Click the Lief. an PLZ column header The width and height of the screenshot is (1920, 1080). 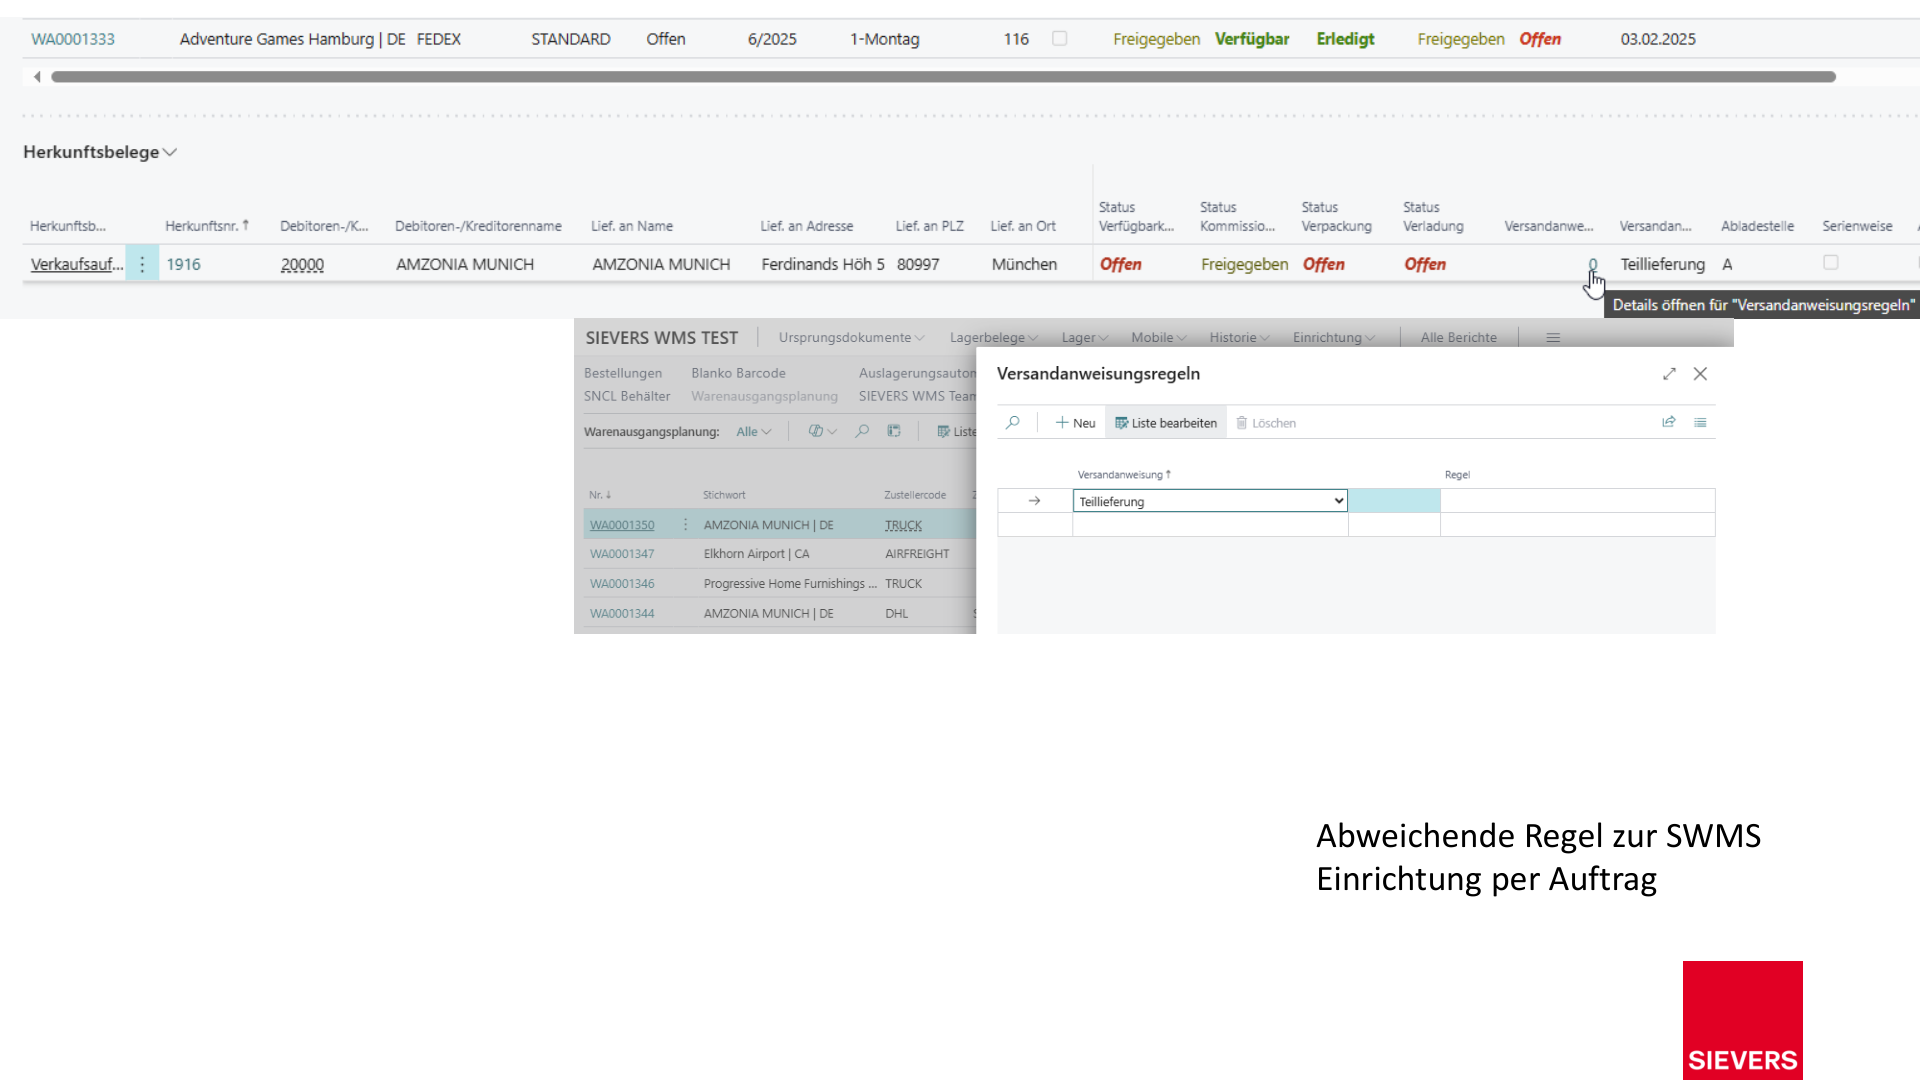(929, 226)
